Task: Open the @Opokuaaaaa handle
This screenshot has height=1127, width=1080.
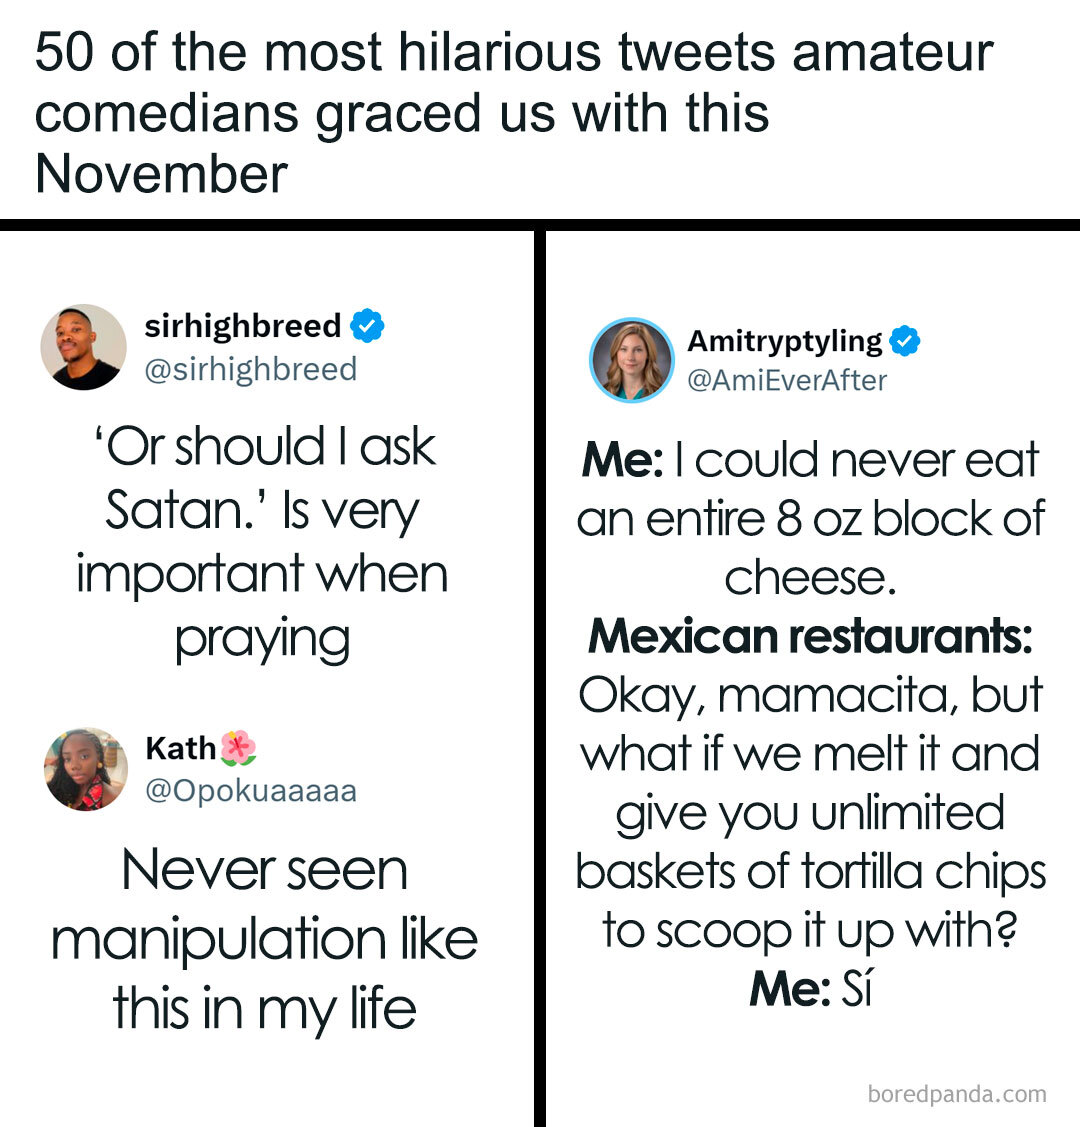Action: (x=251, y=791)
